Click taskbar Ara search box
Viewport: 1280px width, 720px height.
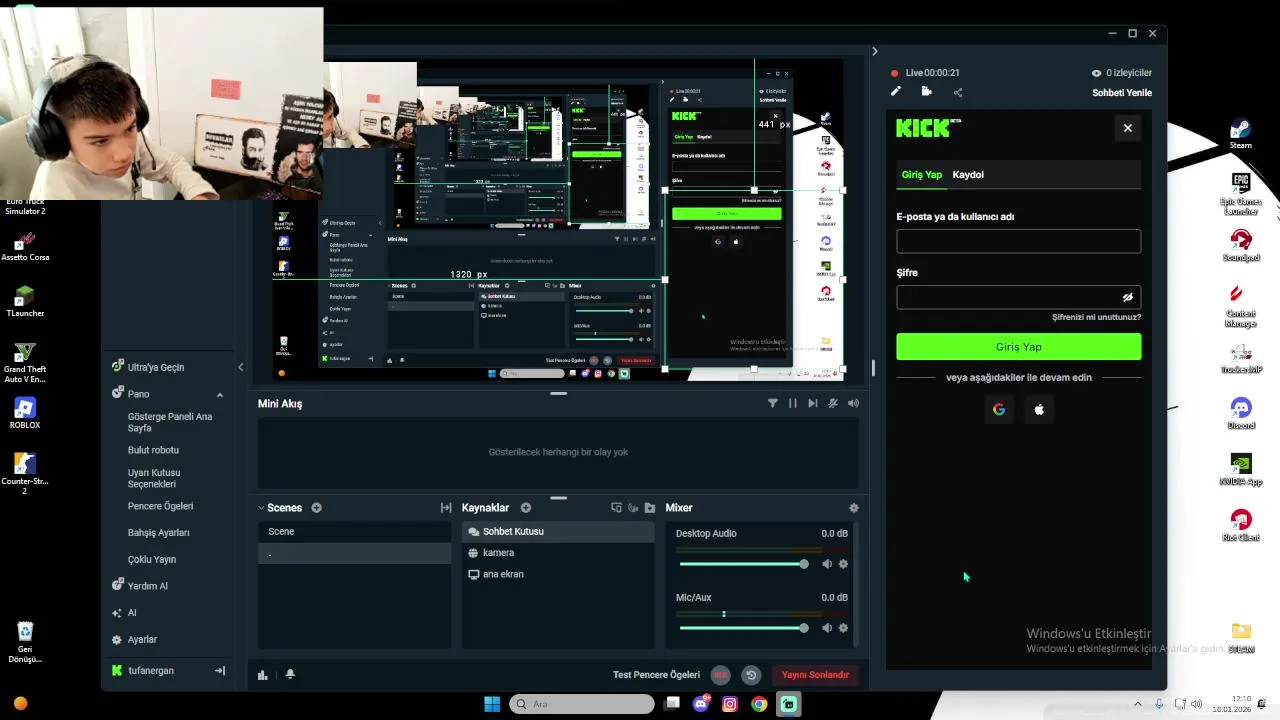[x=582, y=704]
